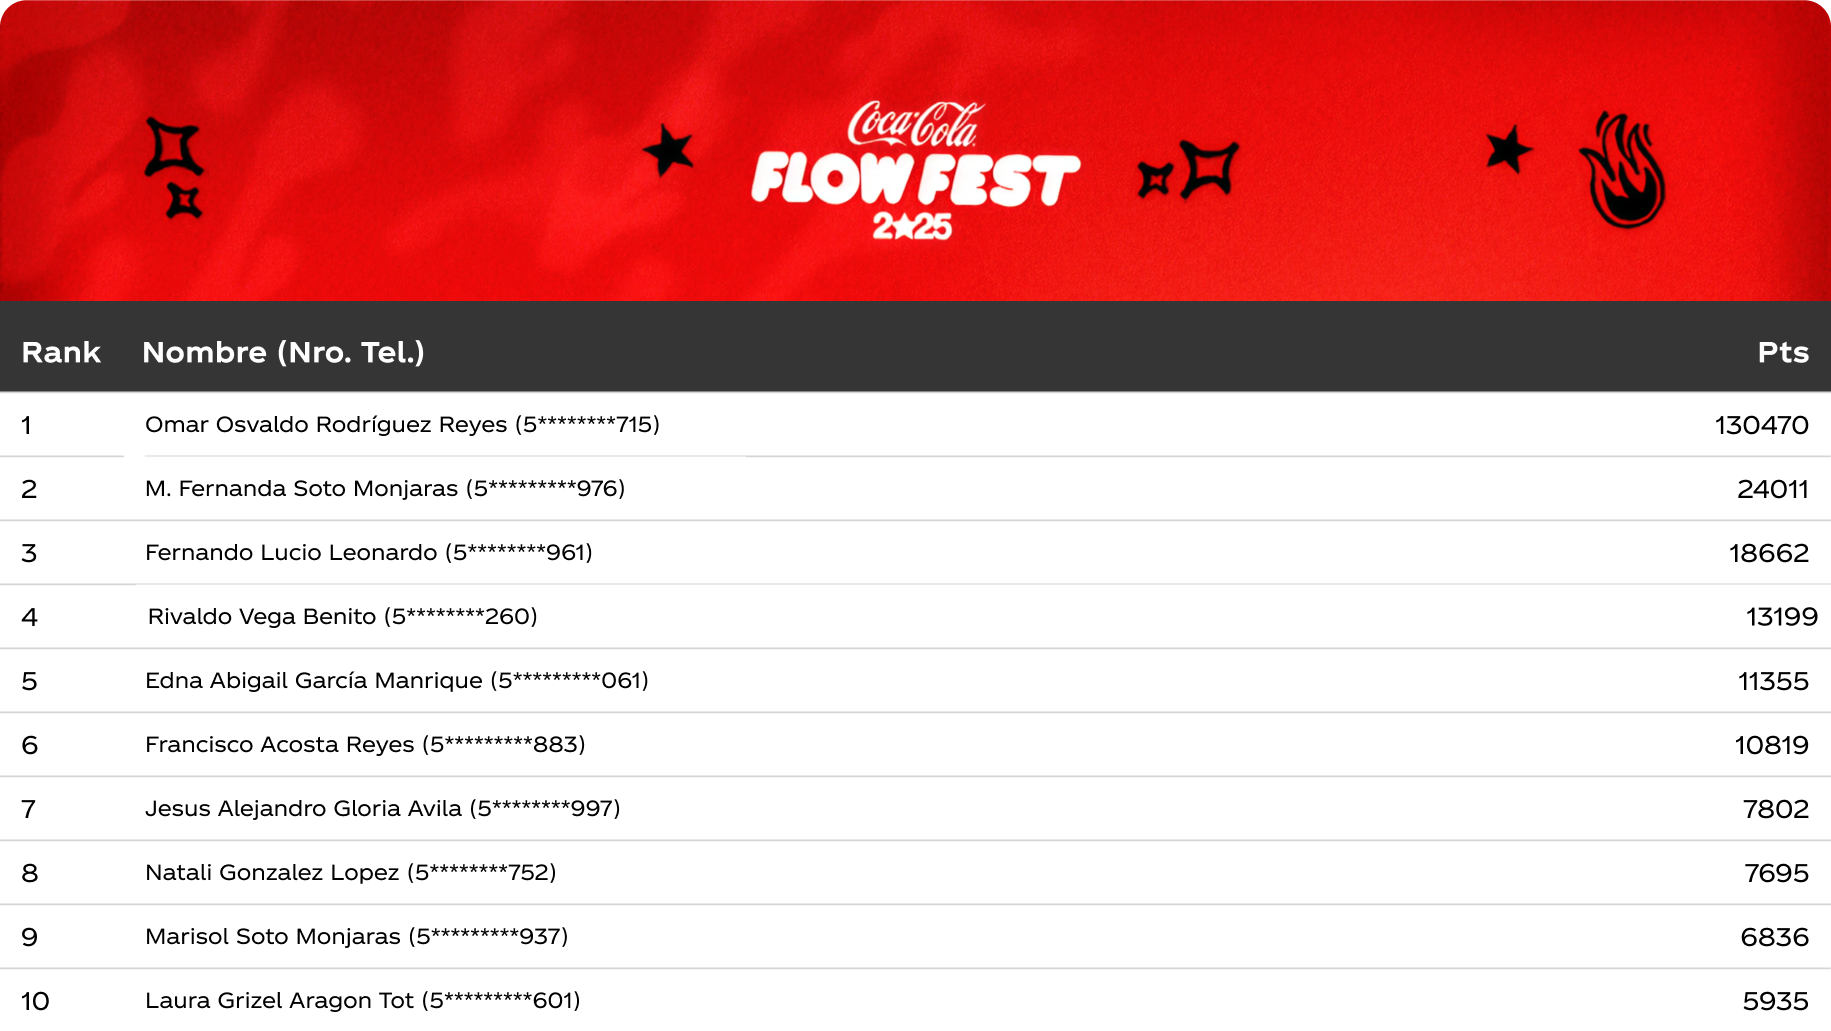1831x1031 pixels.
Task: Click the Coca-Cola Flow Fest 2025 logo
Action: [914, 171]
